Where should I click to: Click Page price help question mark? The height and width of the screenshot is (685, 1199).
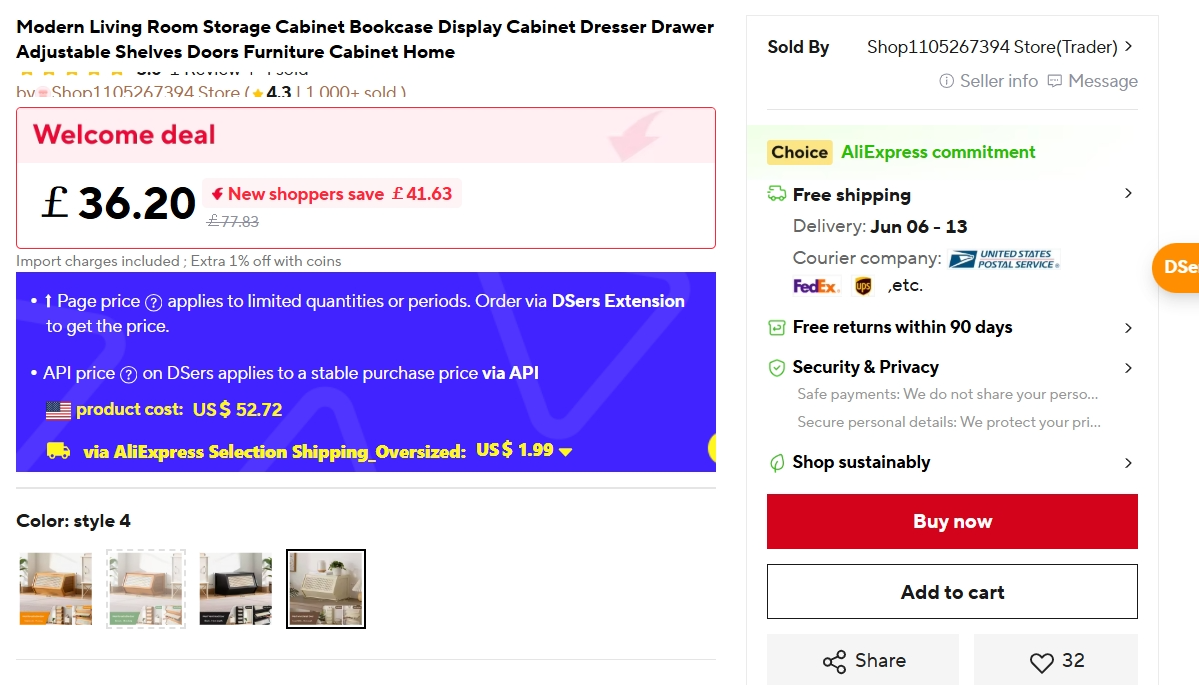pos(154,303)
